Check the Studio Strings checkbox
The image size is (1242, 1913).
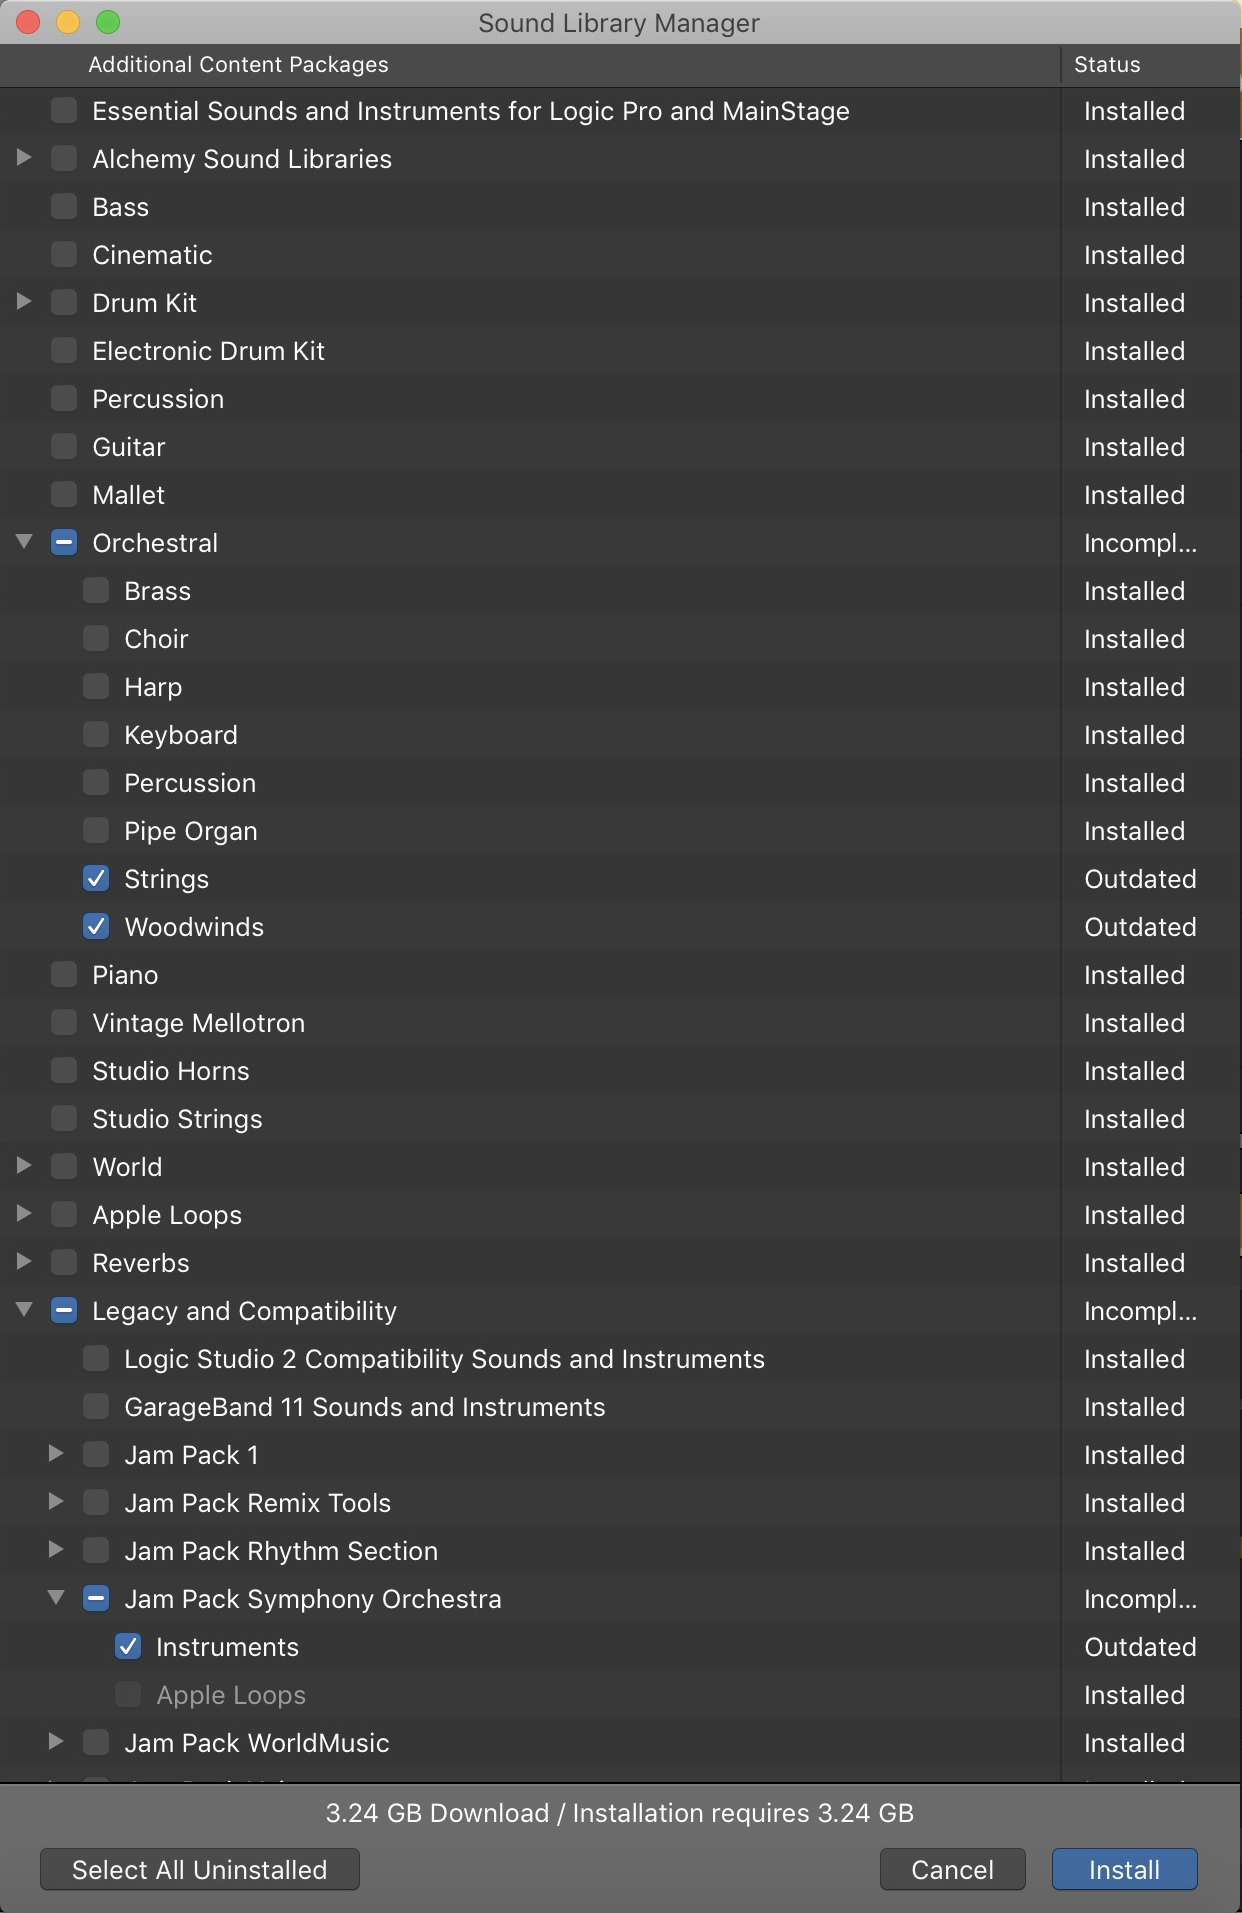coord(64,1118)
